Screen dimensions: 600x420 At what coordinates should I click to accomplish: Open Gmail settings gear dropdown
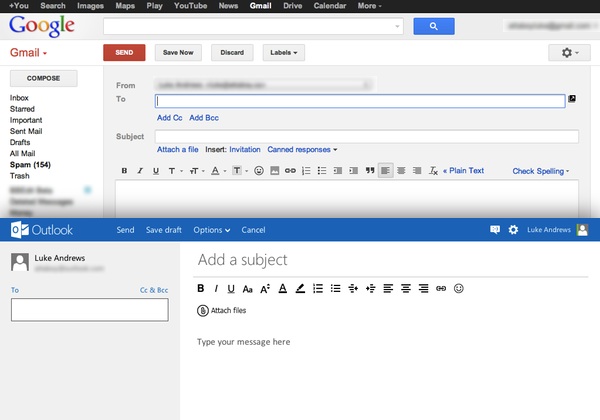[569, 52]
